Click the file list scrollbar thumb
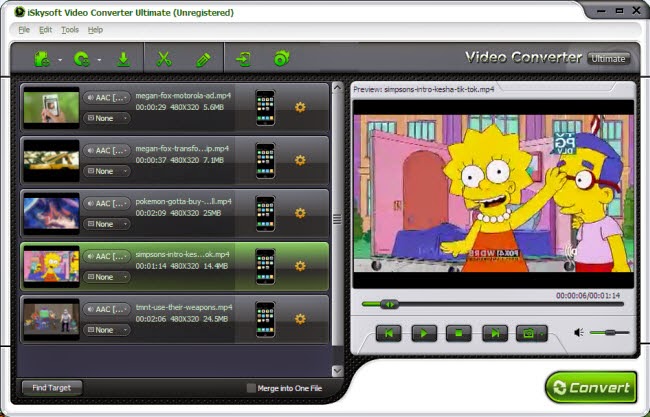 tap(337, 219)
